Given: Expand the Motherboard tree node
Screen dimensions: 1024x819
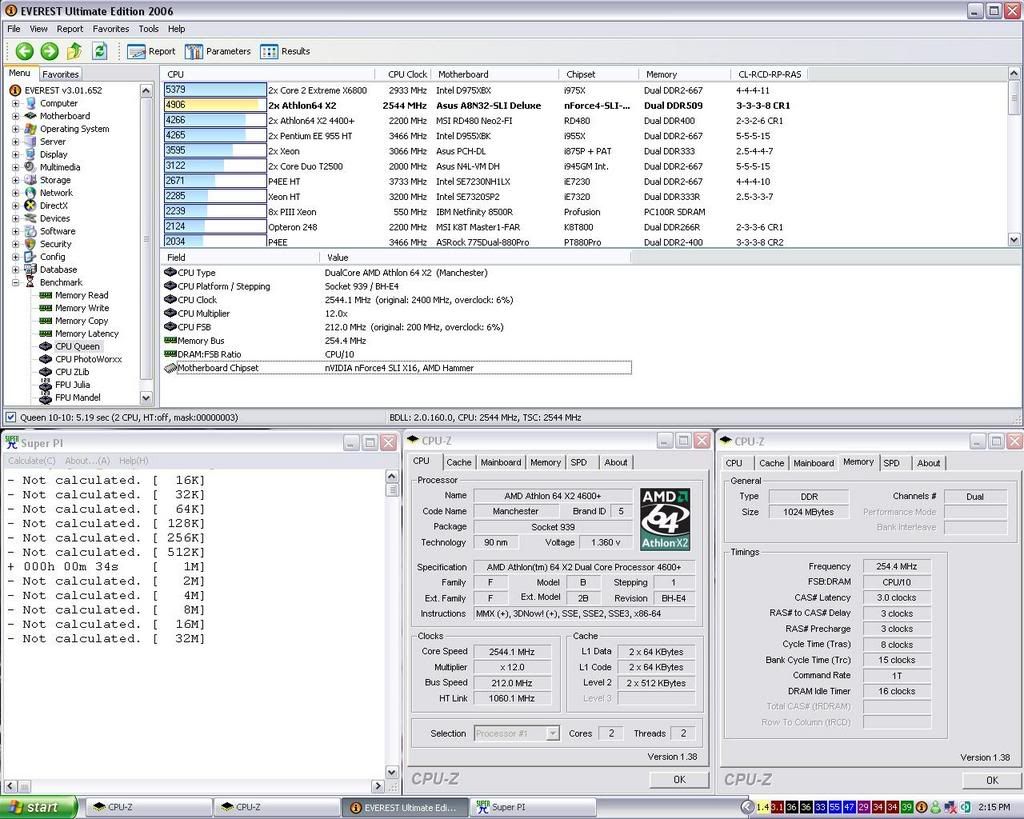Looking at the screenshot, I should click(x=16, y=116).
